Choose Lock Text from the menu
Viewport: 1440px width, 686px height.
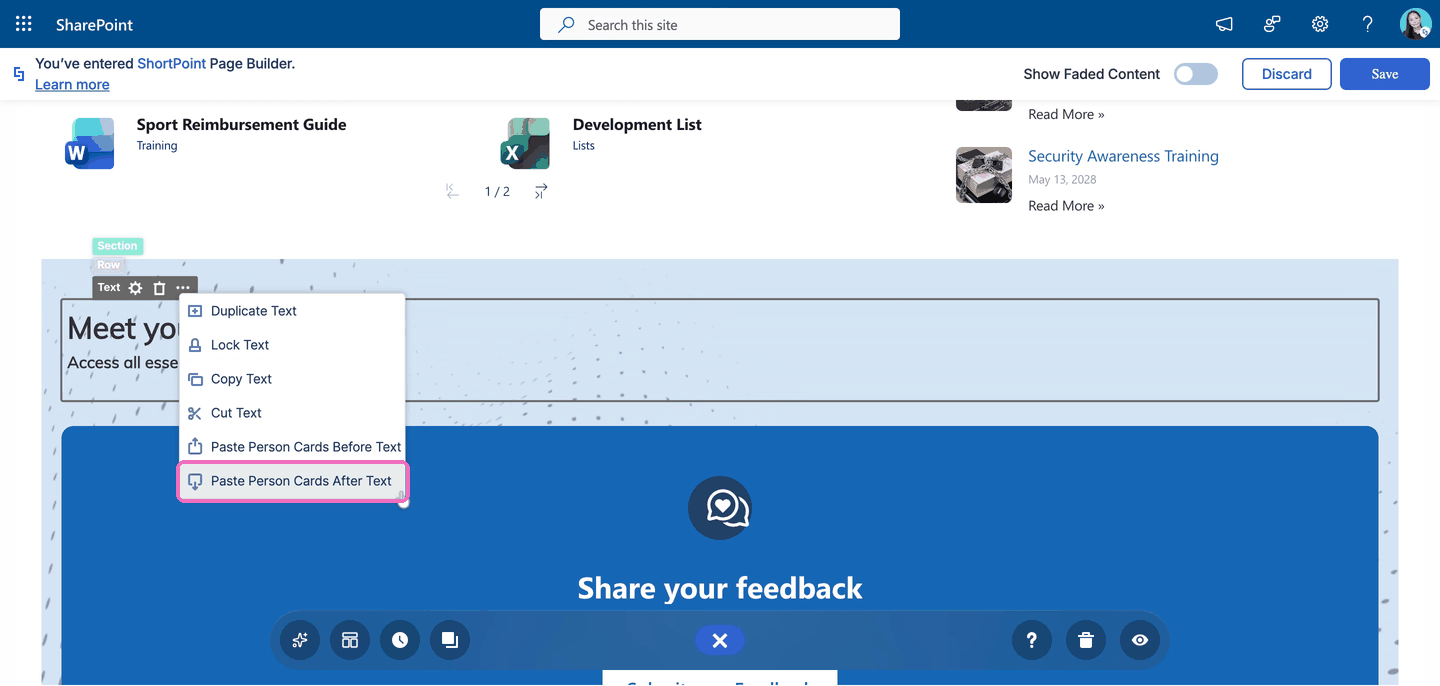[292, 345]
